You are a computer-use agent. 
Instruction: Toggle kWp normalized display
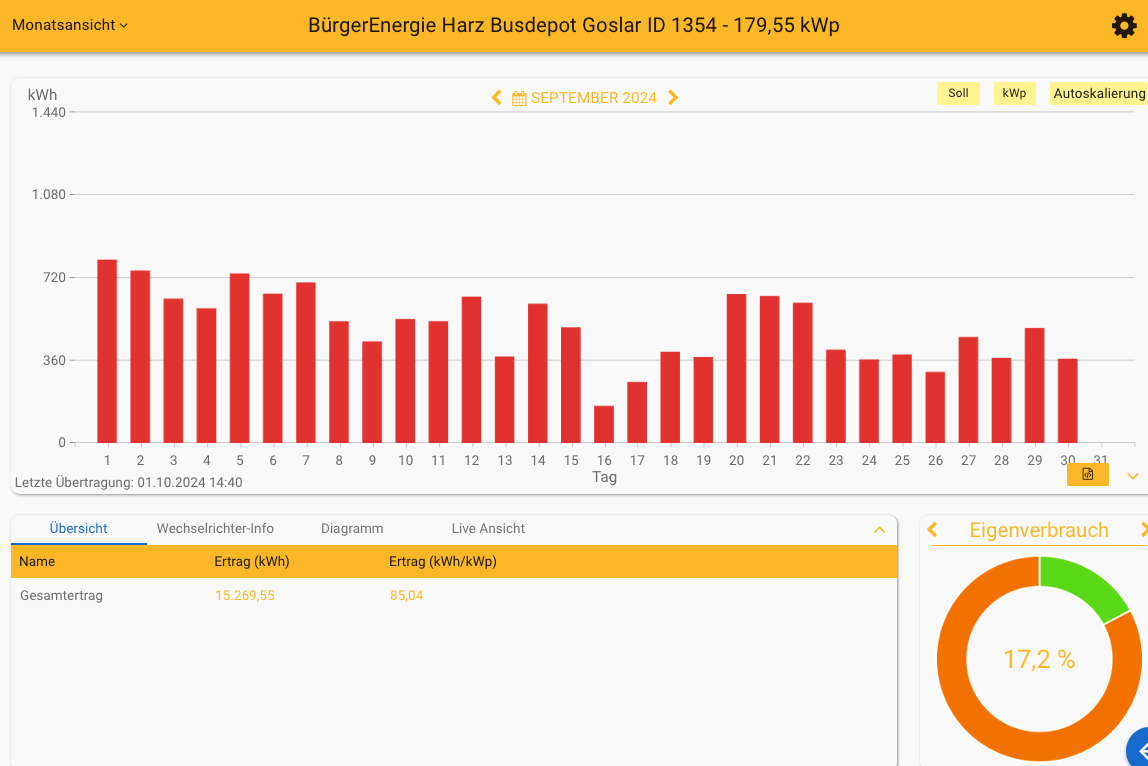coord(1014,93)
